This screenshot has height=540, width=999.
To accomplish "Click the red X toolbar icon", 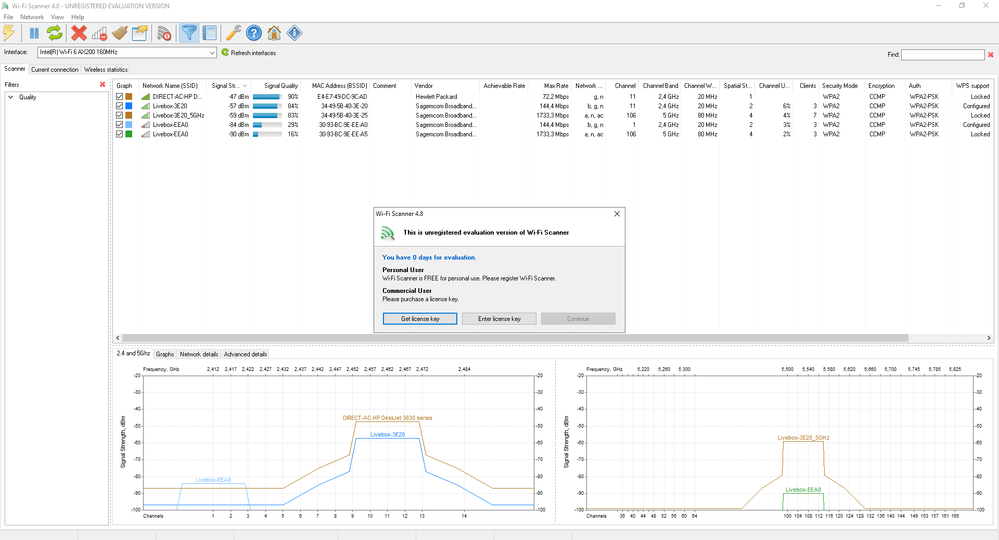I will (x=79, y=33).
